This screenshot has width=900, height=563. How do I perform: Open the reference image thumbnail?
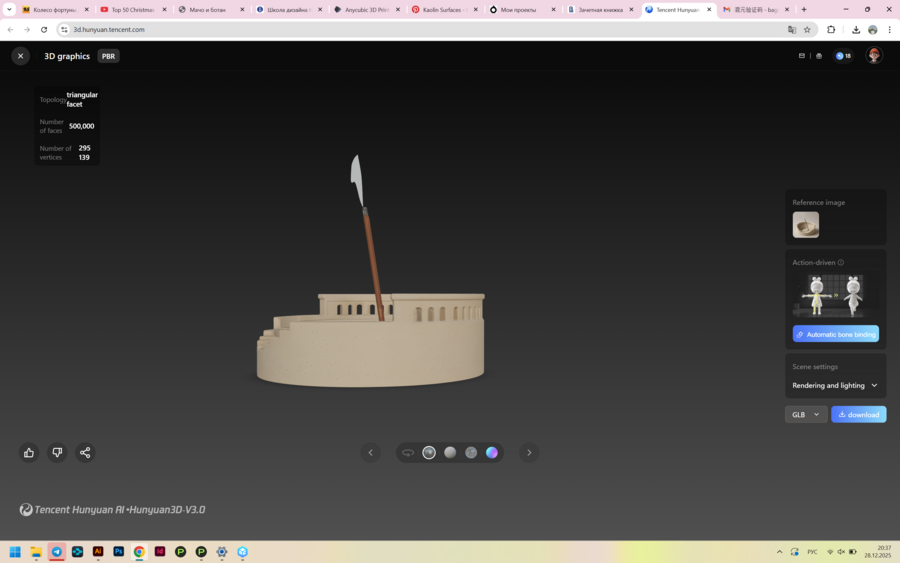805,225
